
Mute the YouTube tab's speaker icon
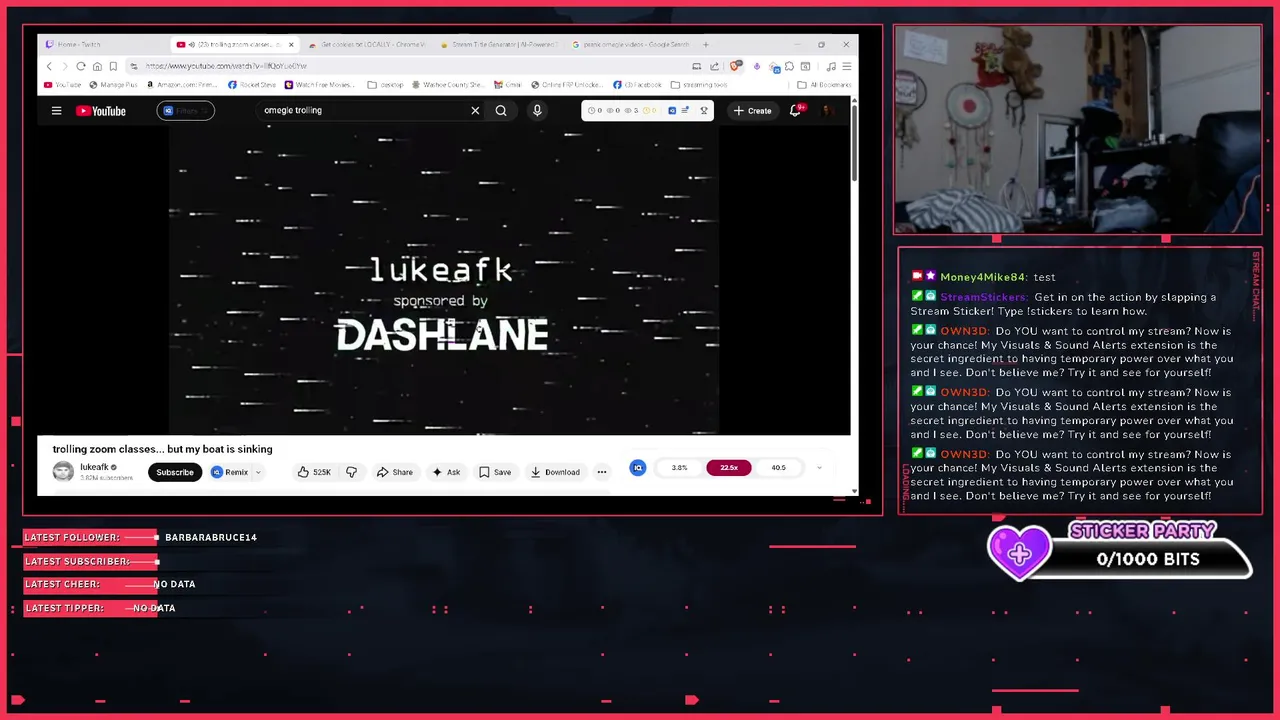pos(191,44)
